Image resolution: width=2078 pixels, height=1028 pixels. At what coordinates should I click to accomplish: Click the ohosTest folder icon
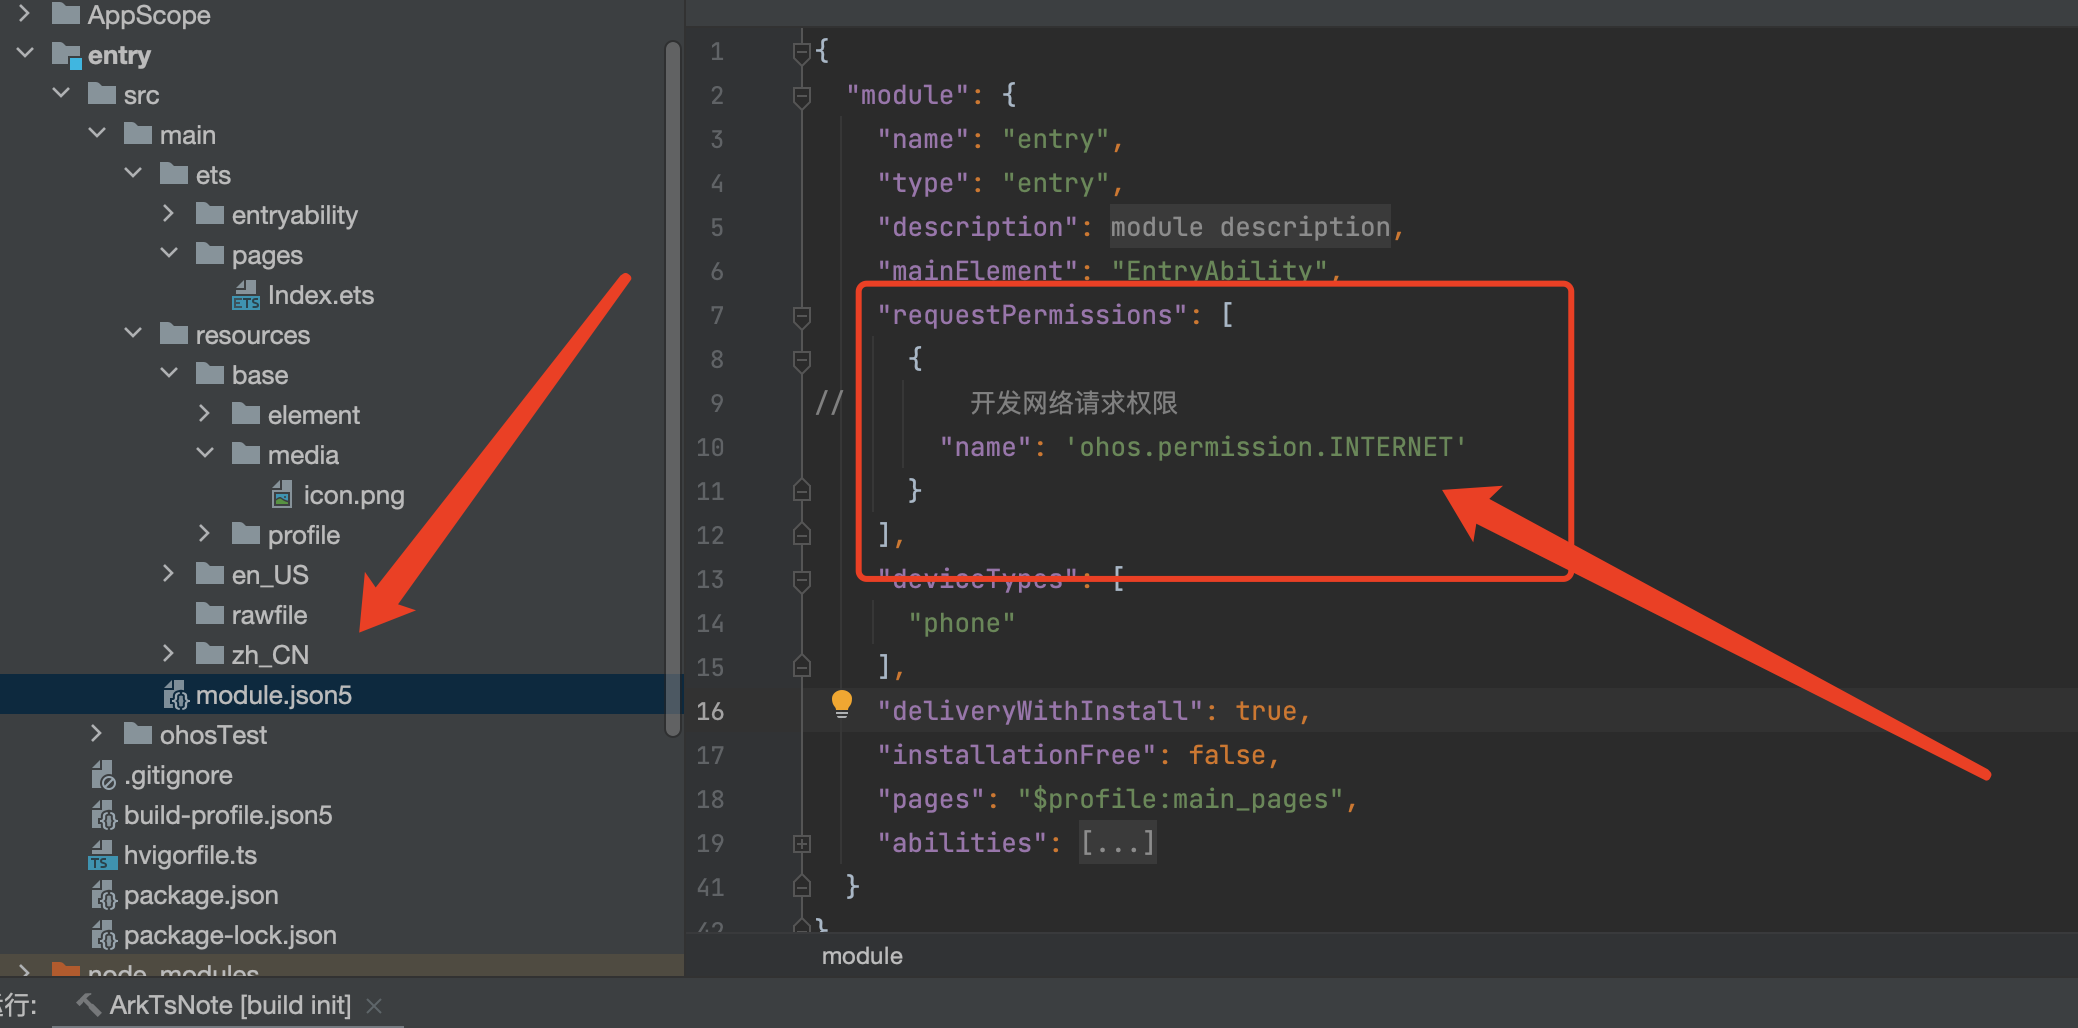pos(138,734)
